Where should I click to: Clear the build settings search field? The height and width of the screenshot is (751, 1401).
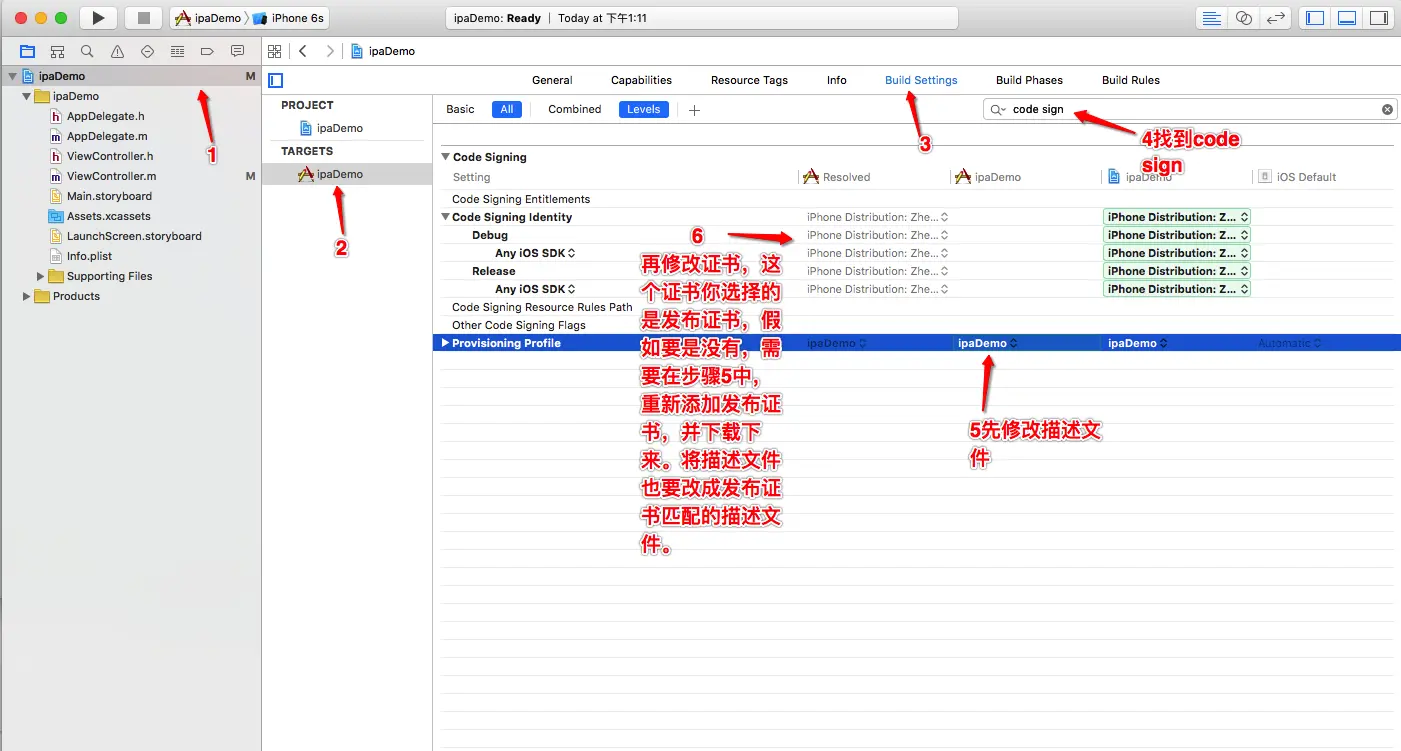pyautogui.click(x=1387, y=110)
